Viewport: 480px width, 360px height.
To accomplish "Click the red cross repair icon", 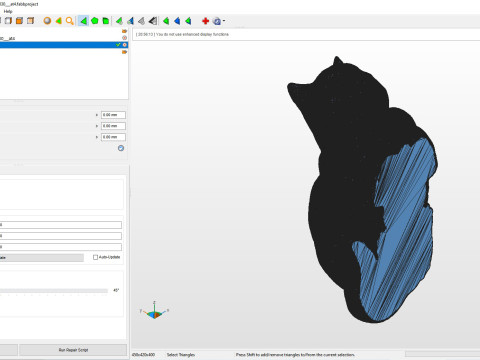I will 205,21.
